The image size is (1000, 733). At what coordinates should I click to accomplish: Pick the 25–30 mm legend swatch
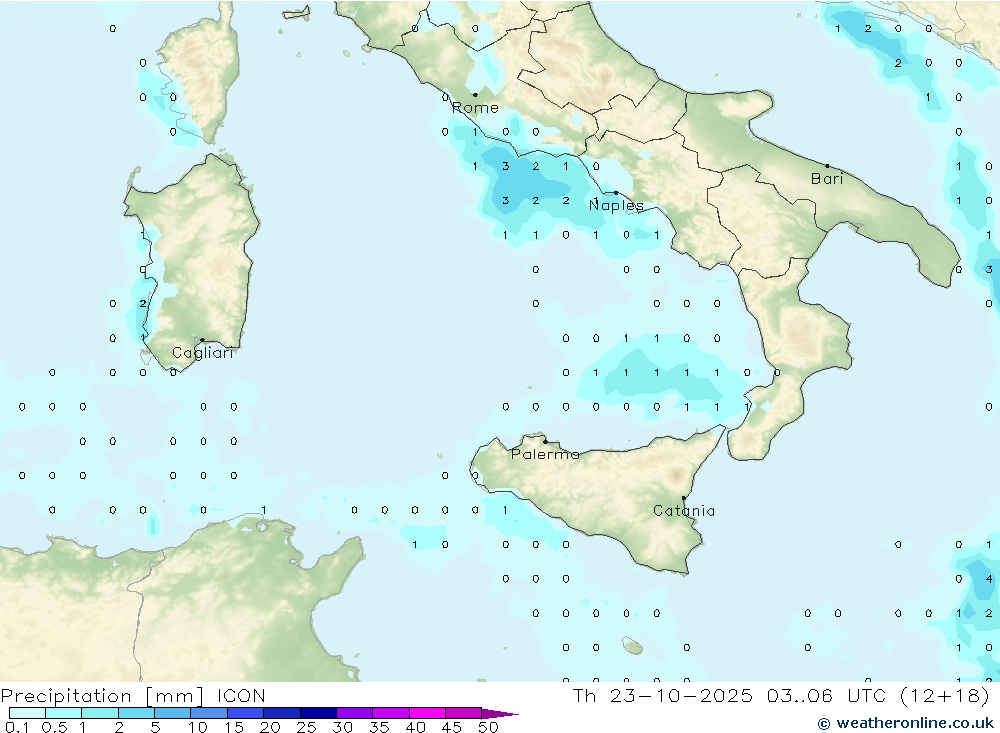pyautogui.click(x=318, y=713)
